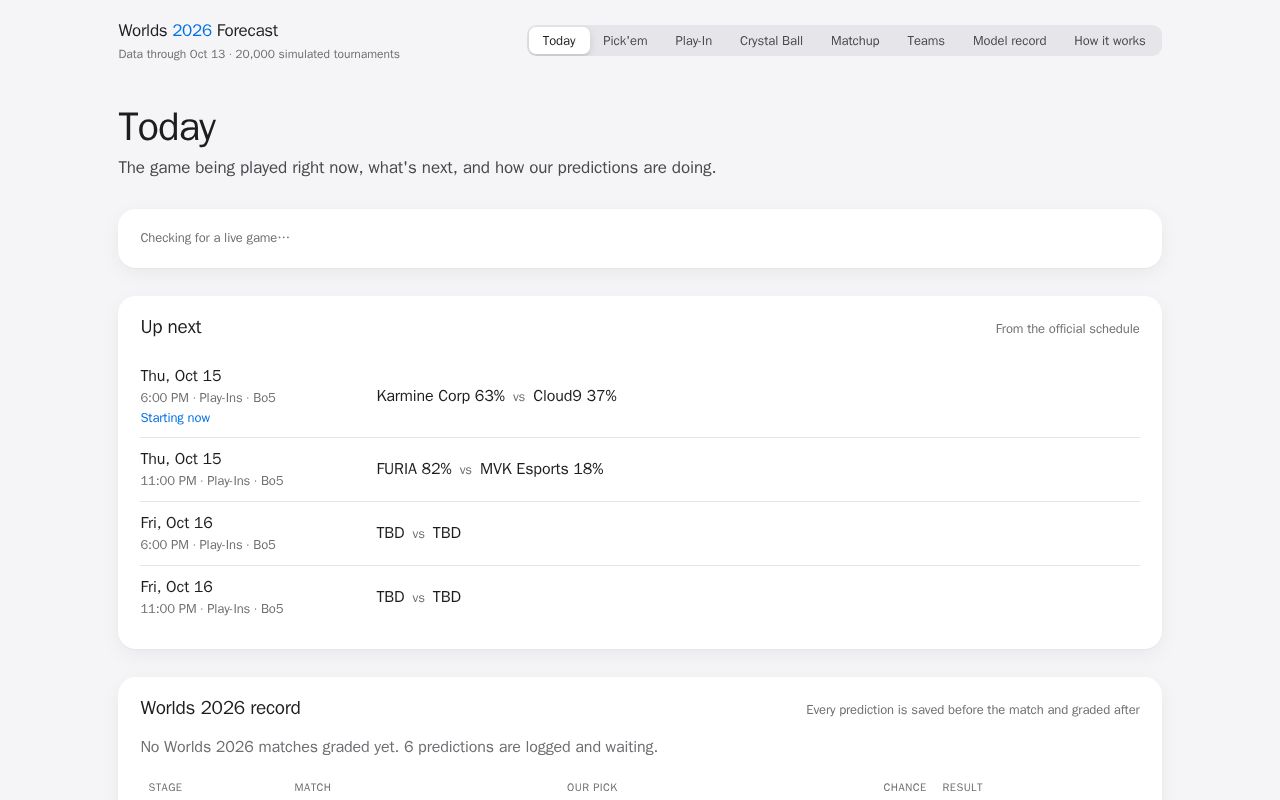
Task: Select Cloud9 37% in the matchup
Action: click(x=575, y=396)
